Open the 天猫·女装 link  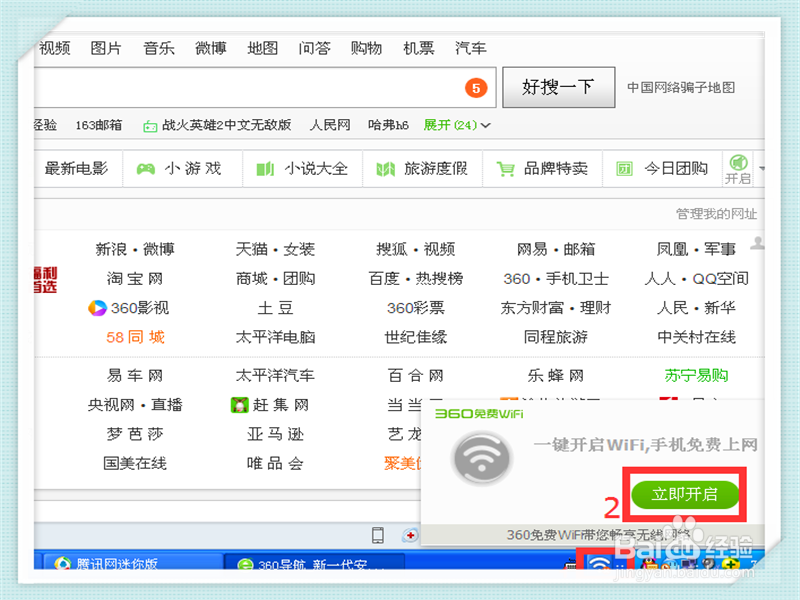click(x=276, y=249)
